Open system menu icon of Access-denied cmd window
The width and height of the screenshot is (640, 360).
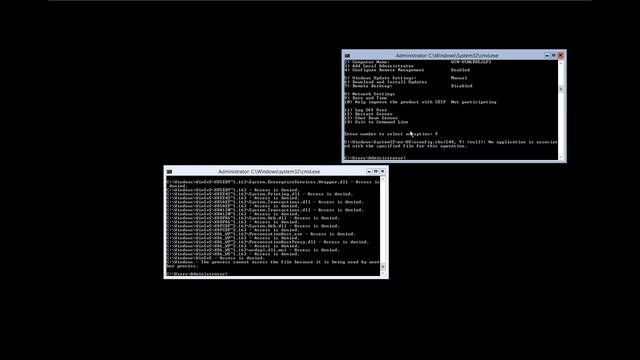[169, 172]
